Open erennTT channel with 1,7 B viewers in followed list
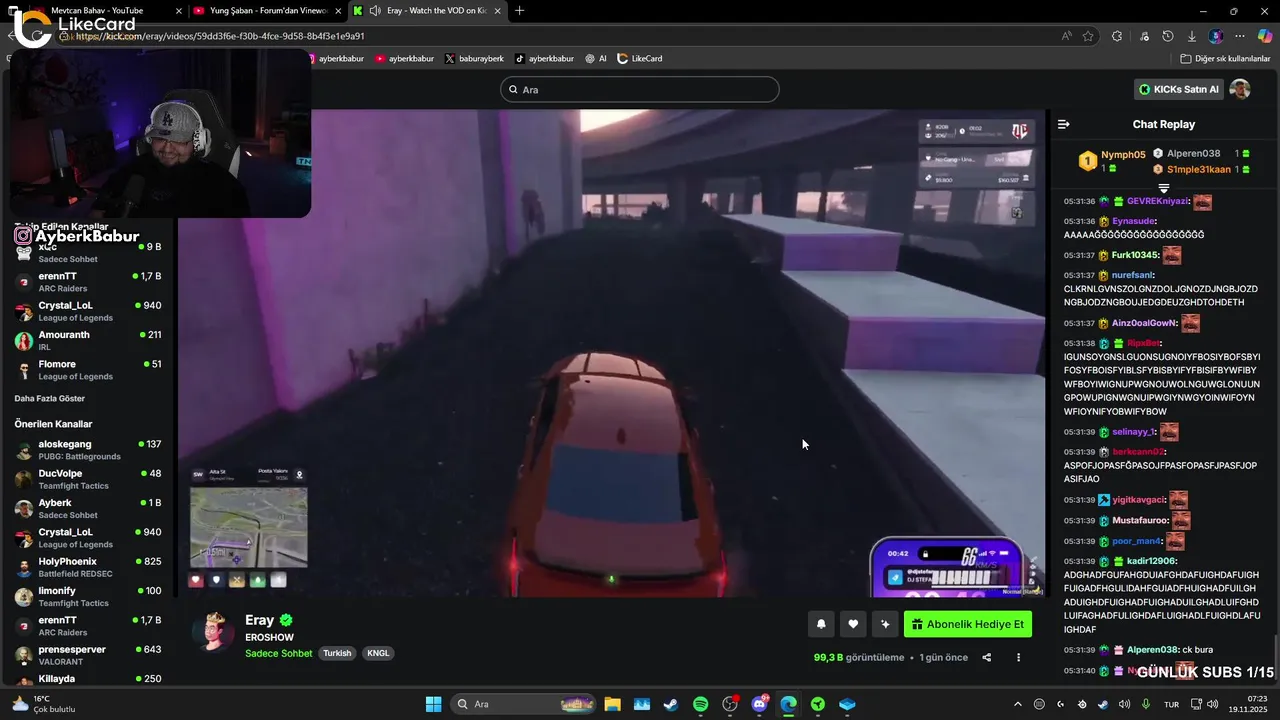The image size is (1280, 720). [x=88, y=282]
